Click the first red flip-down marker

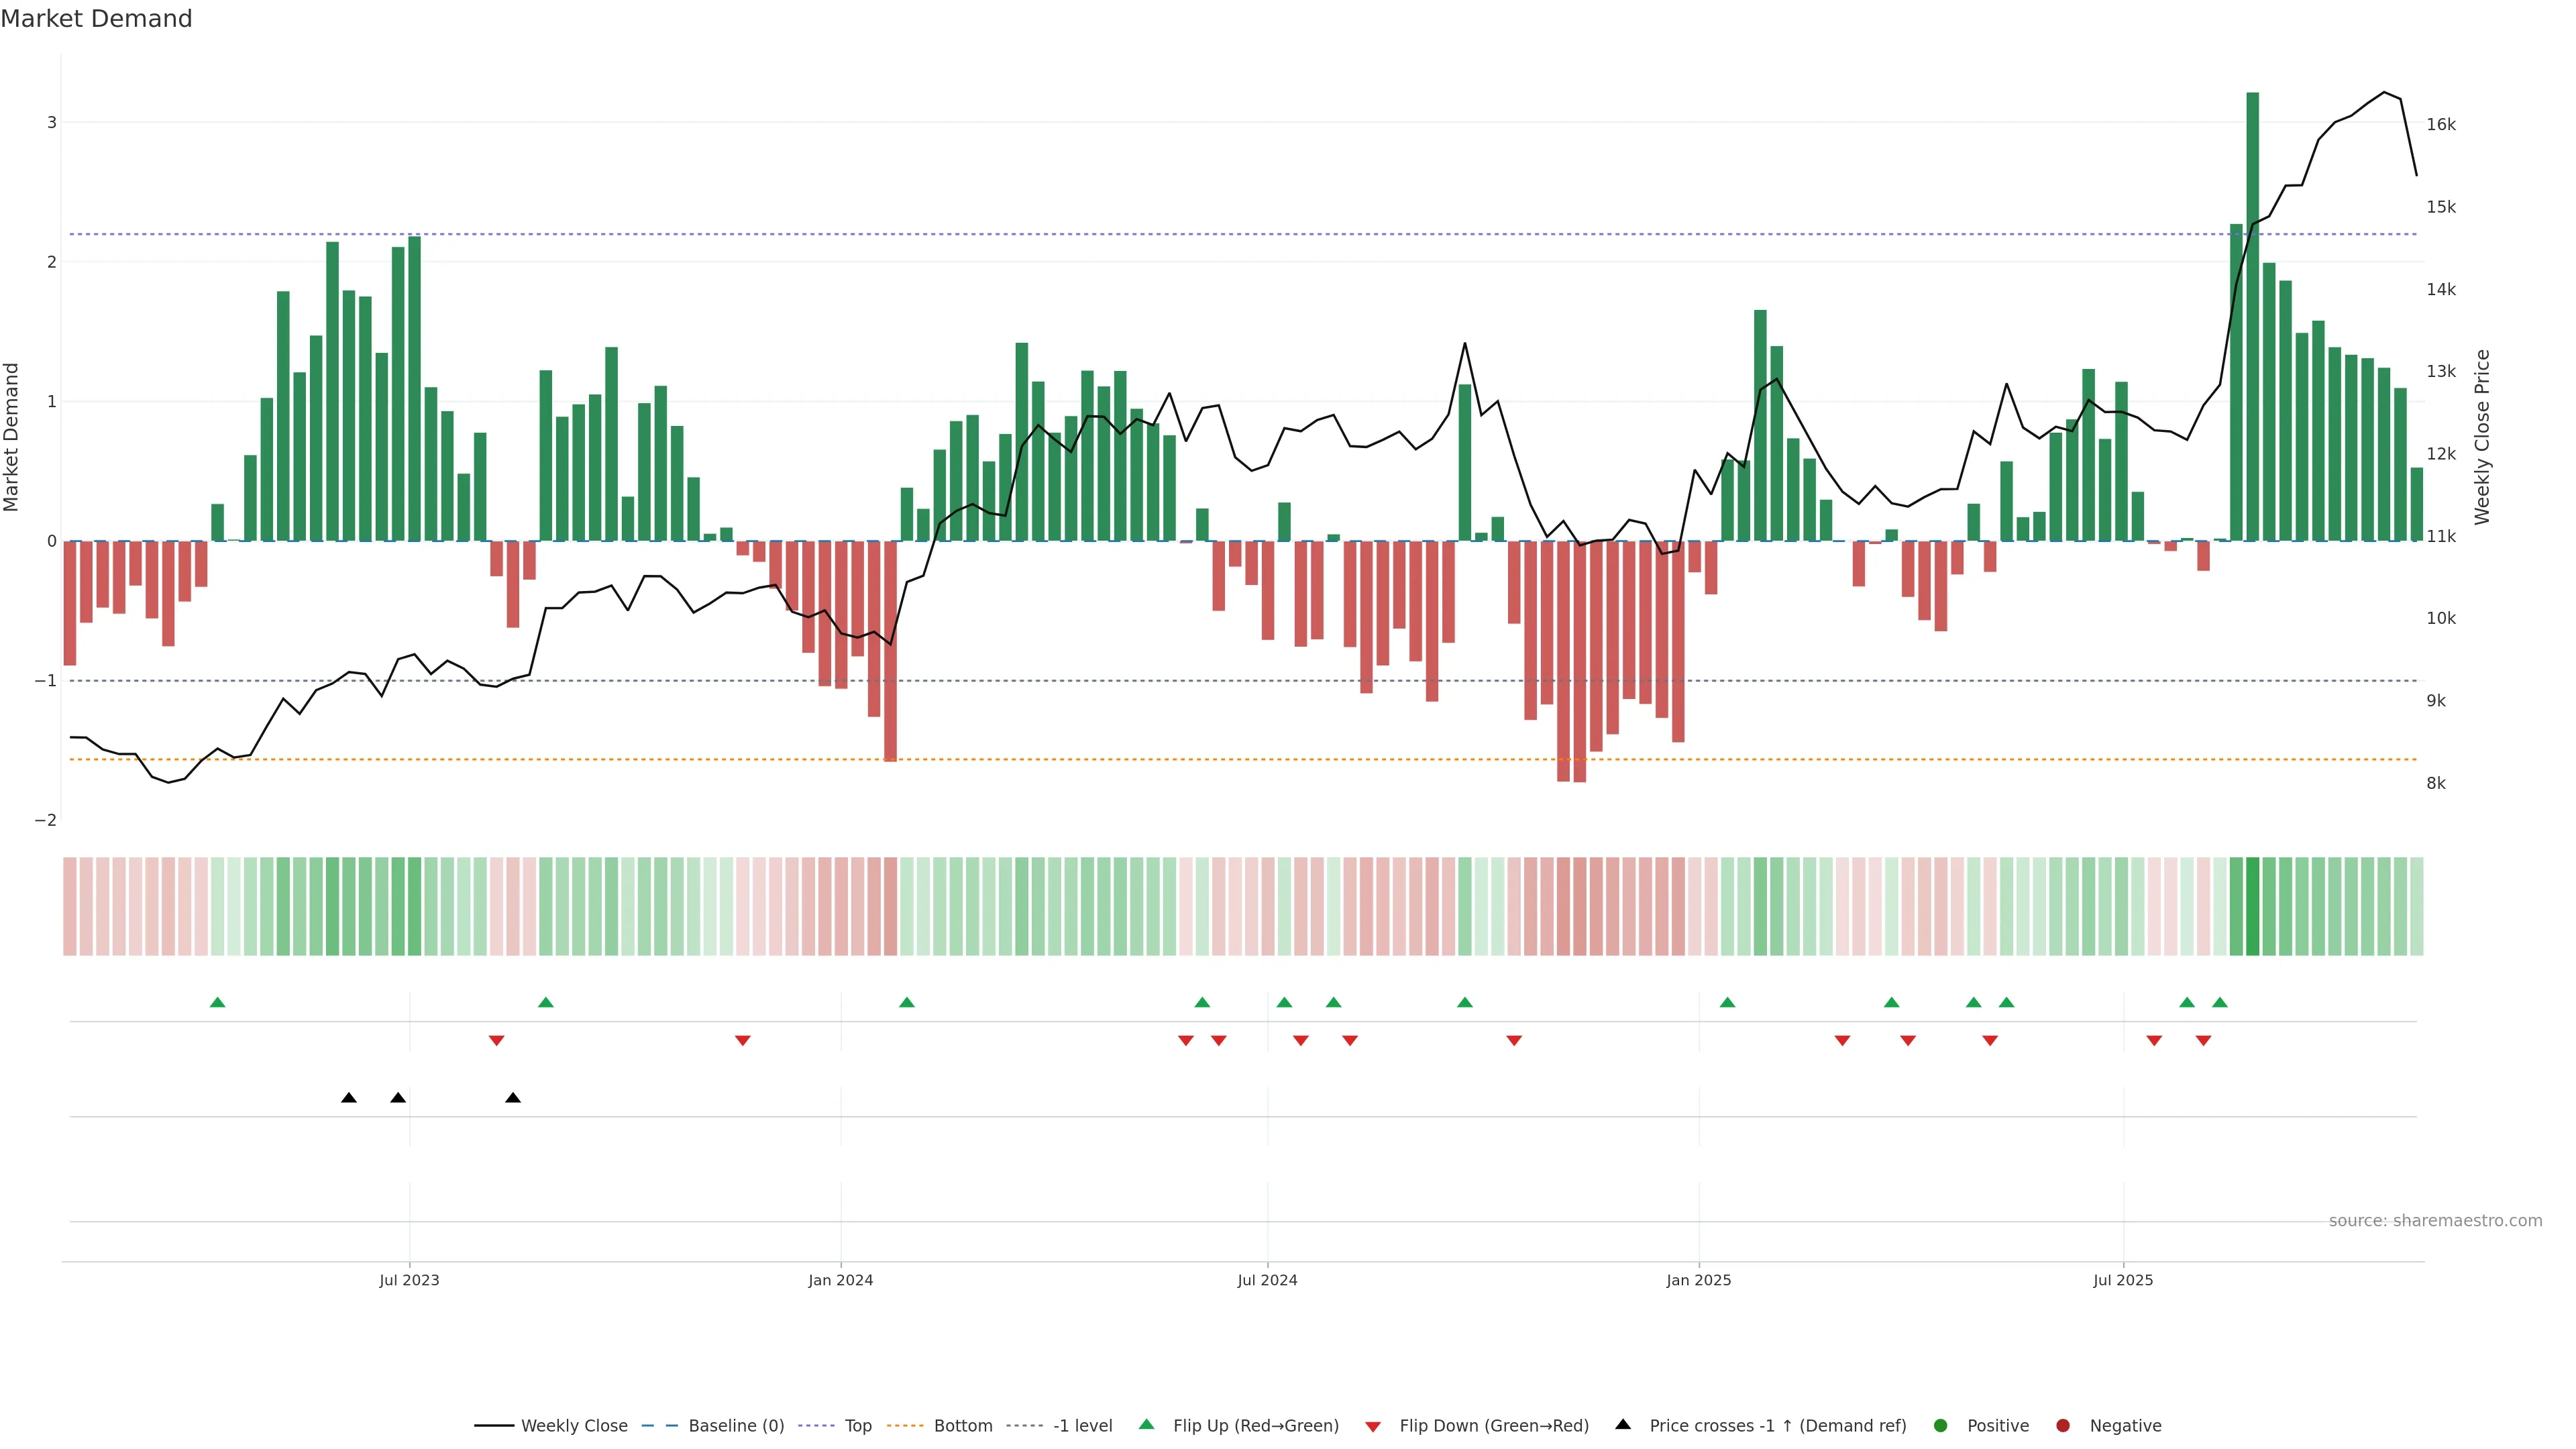pyautogui.click(x=496, y=1040)
